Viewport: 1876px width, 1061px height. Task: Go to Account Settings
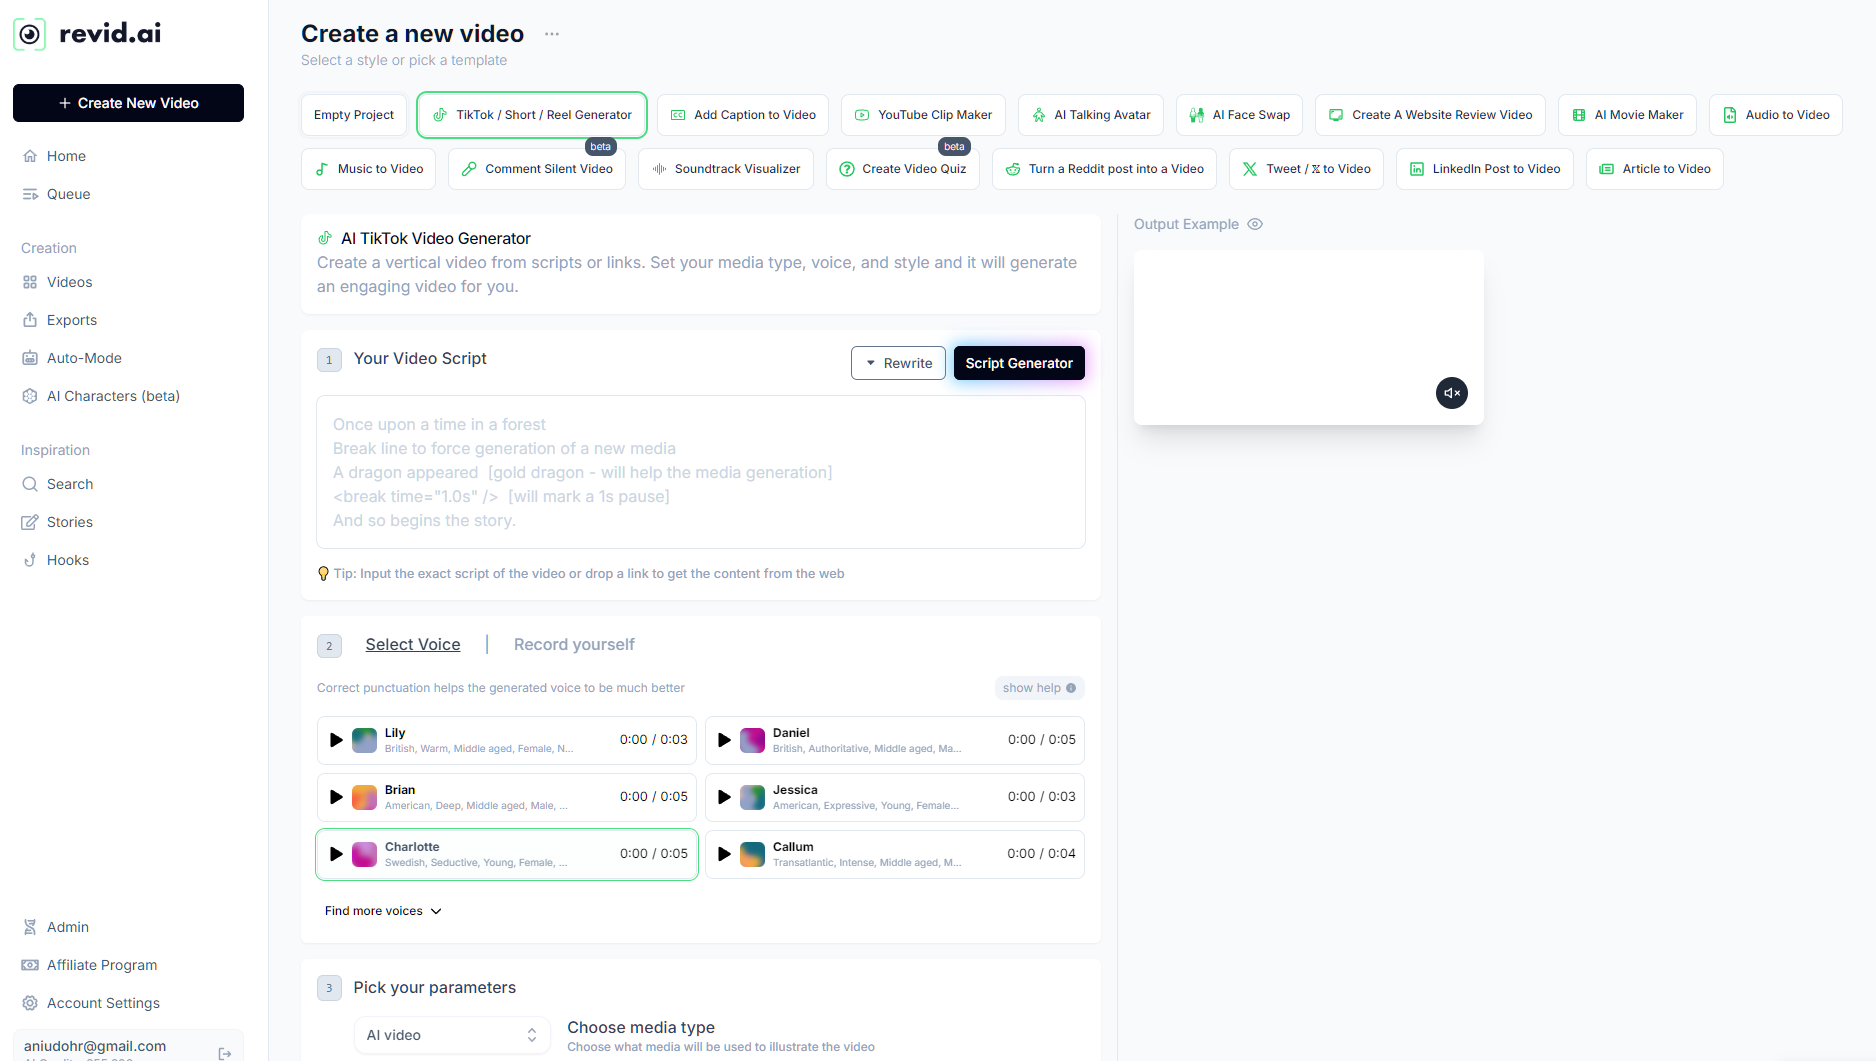[x=103, y=1003]
